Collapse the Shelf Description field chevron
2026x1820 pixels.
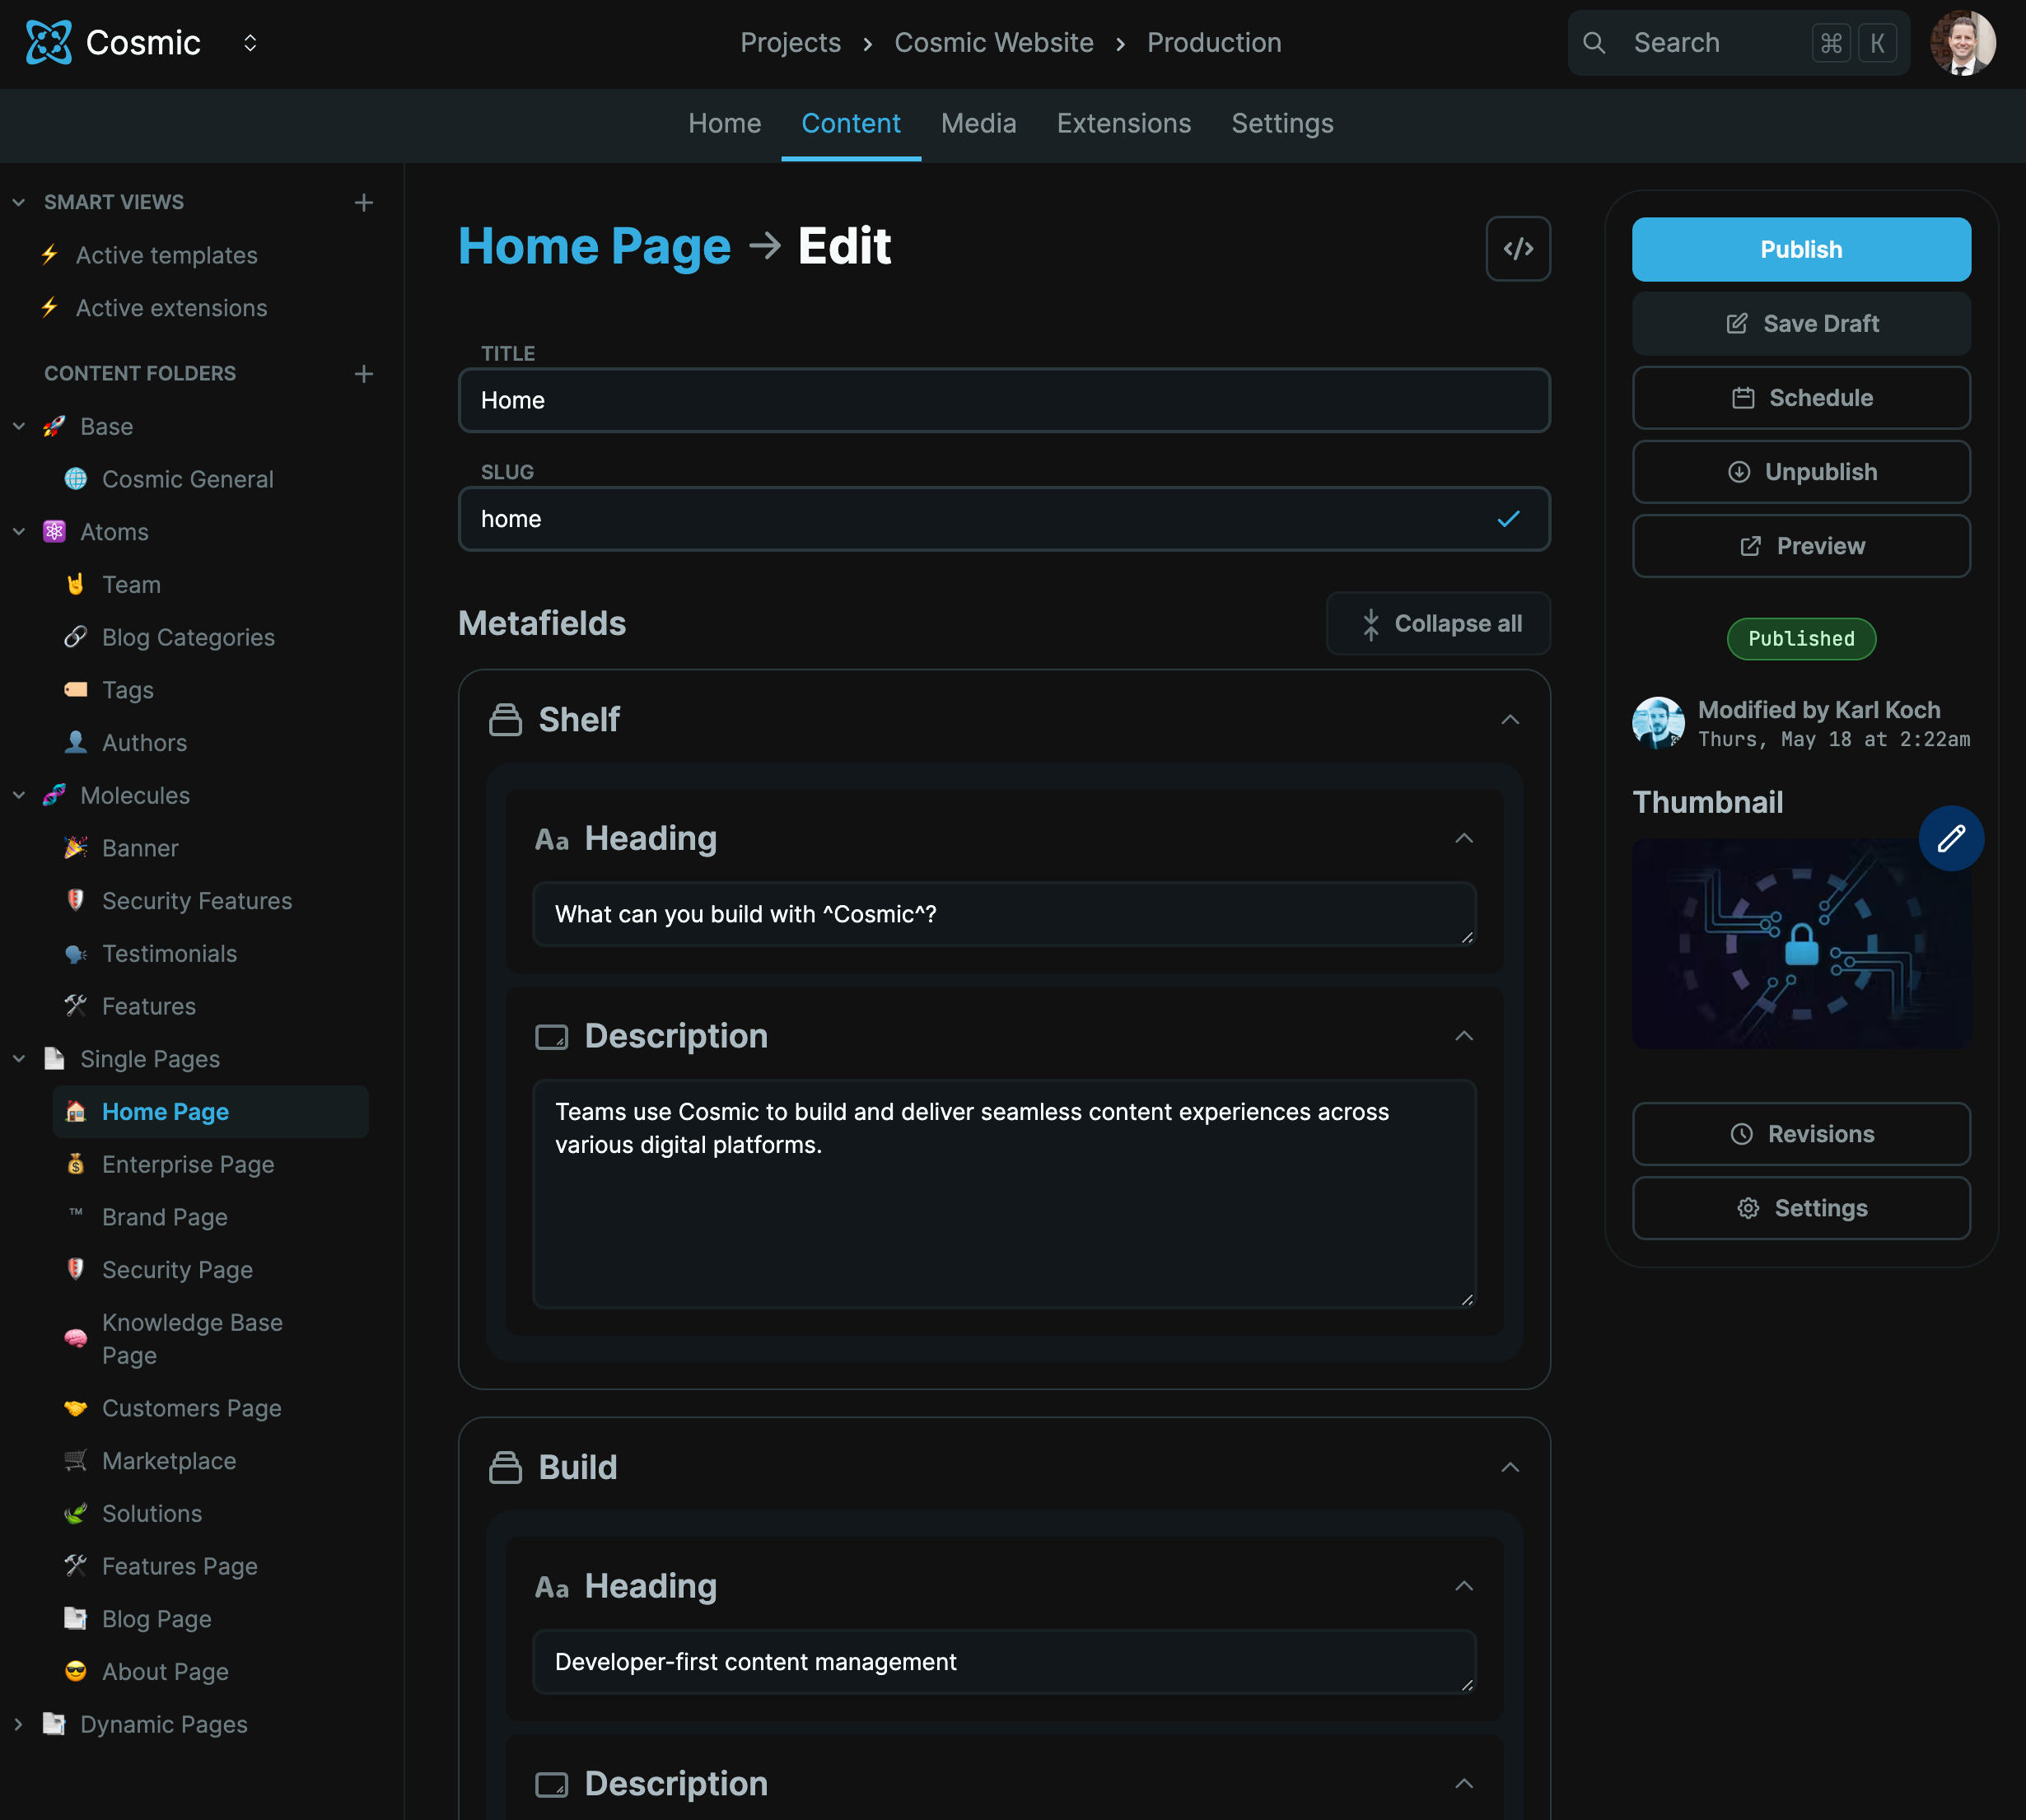tap(1463, 1036)
